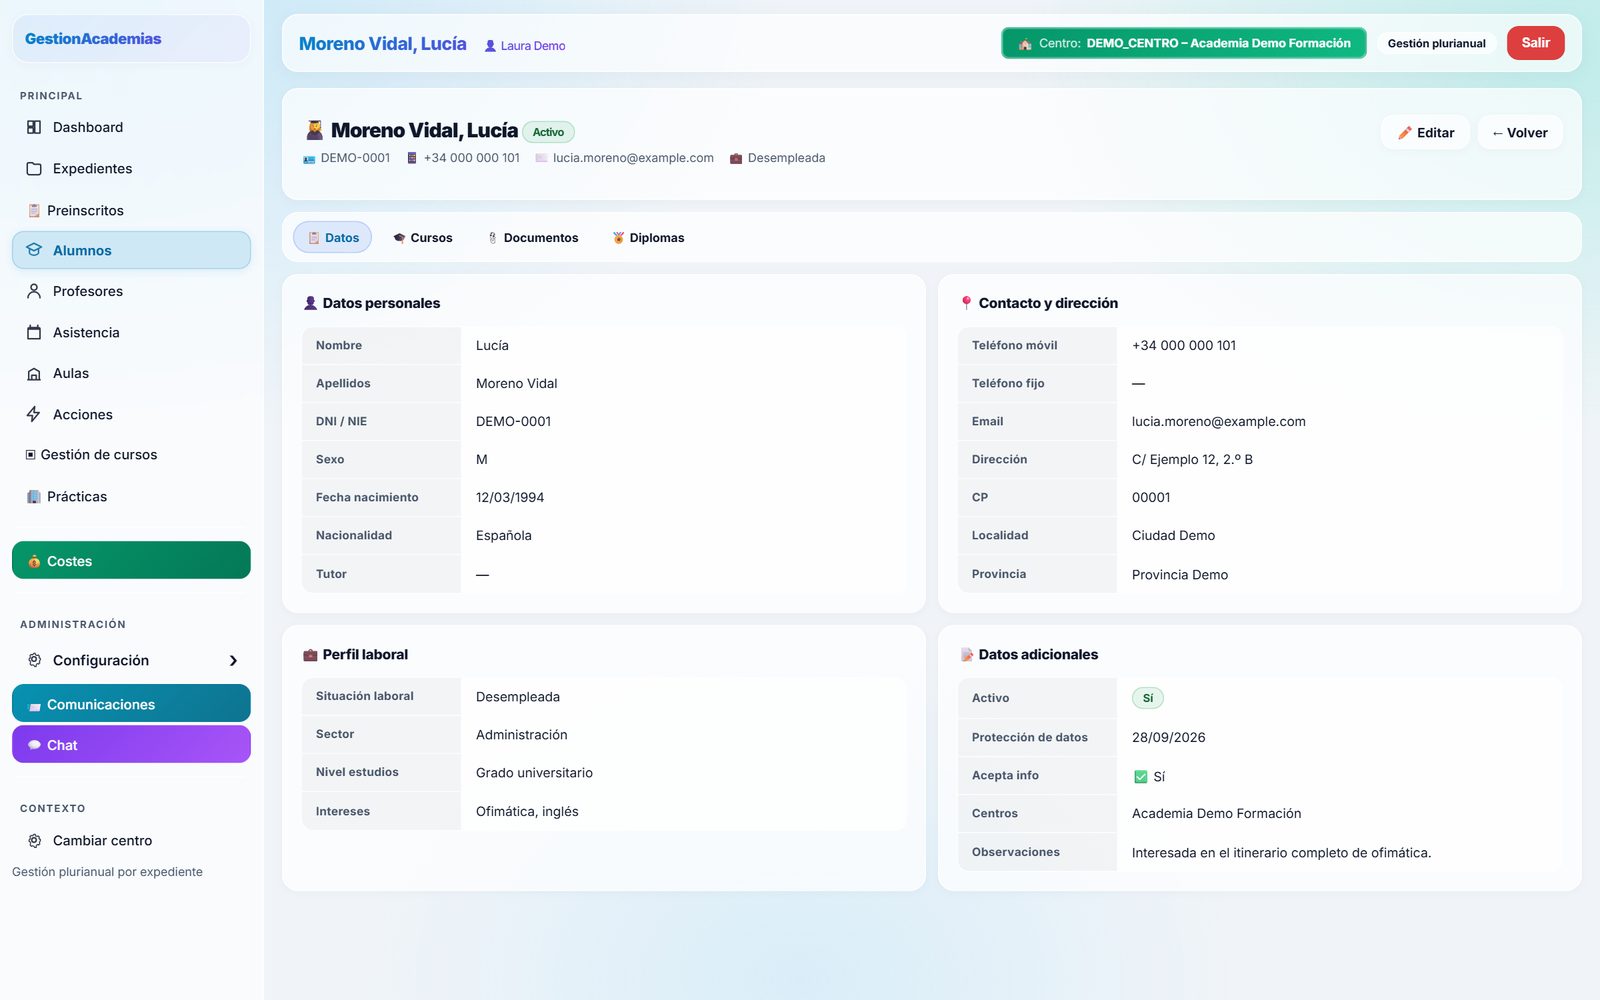This screenshot has height=1000, width=1600.
Task: Switch to the Datos tab
Action: [x=332, y=237]
